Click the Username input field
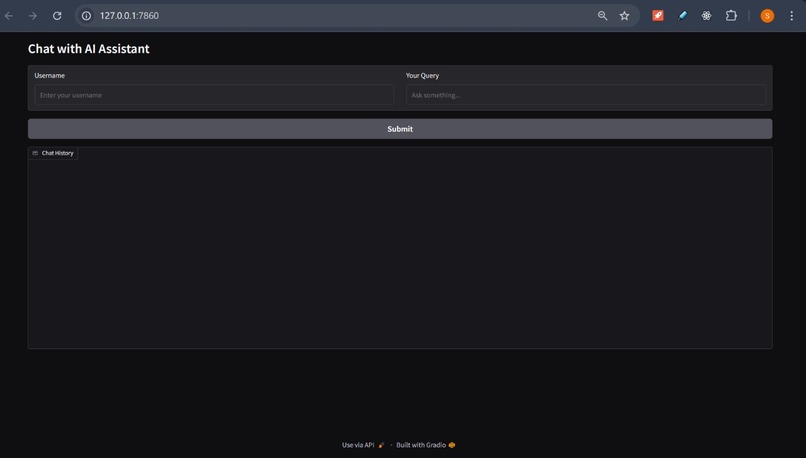Image resolution: width=806 pixels, height=458 pixels. [x=214, y=95]
